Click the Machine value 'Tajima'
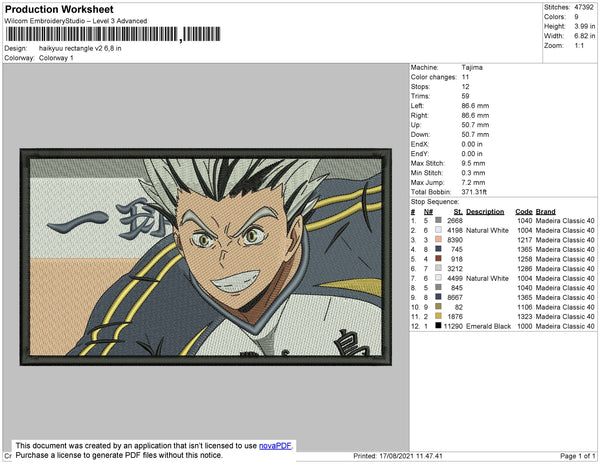Viewport: 600px width, 464px height. click(472, 67)
